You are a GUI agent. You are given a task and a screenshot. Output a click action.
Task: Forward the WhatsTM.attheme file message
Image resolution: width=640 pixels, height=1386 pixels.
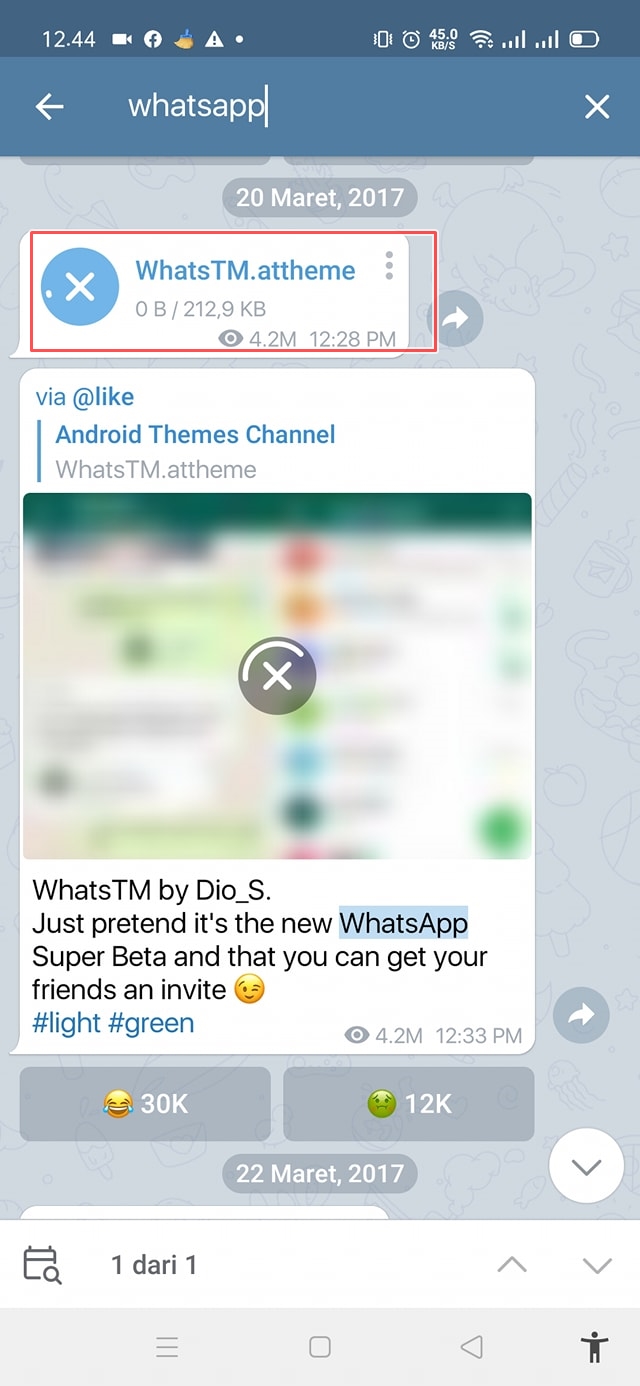[x=456, y=318]
